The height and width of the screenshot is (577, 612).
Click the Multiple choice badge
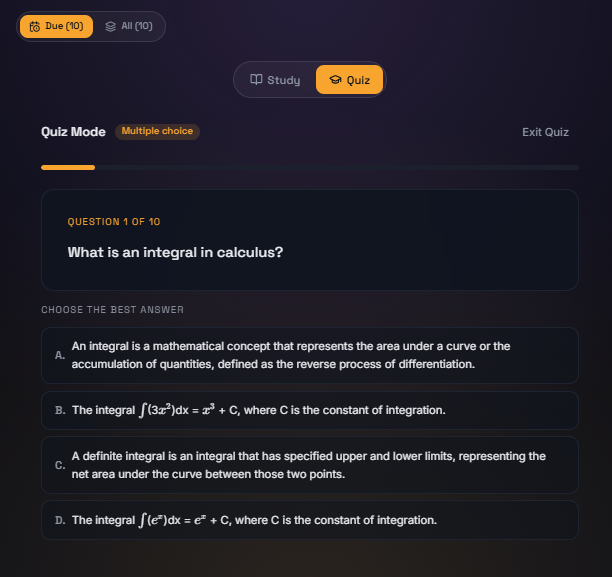157,131
